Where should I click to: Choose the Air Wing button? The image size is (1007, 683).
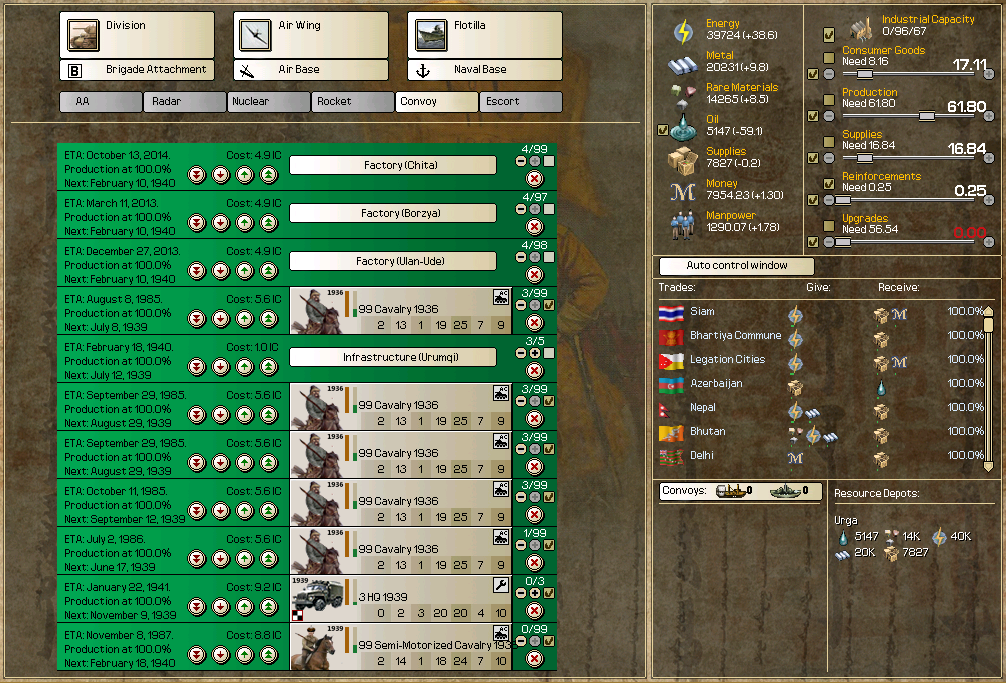(311, 35)
